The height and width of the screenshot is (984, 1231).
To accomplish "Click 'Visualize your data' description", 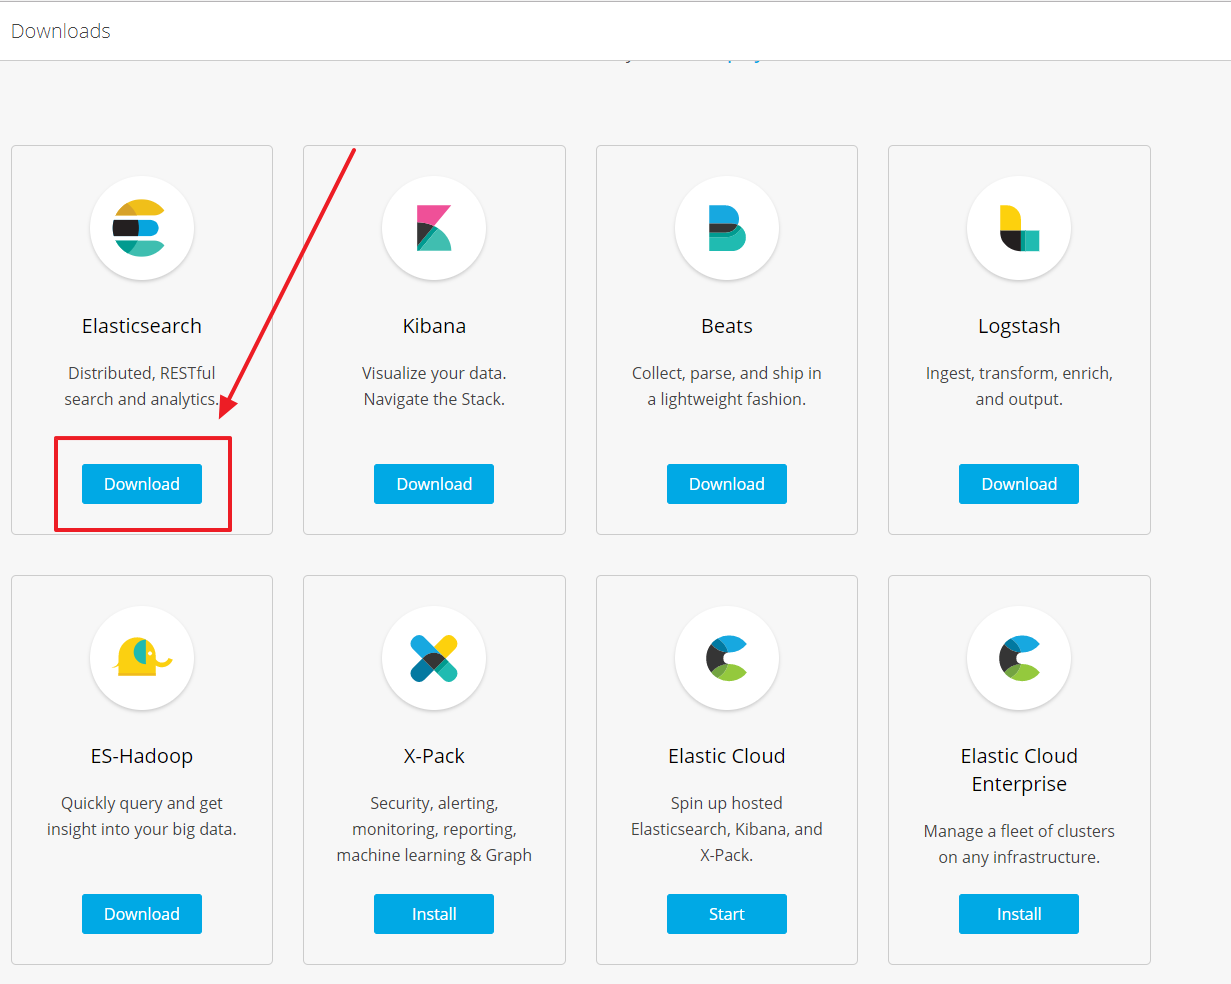I will pyautogui.click(x=434, y=386).
